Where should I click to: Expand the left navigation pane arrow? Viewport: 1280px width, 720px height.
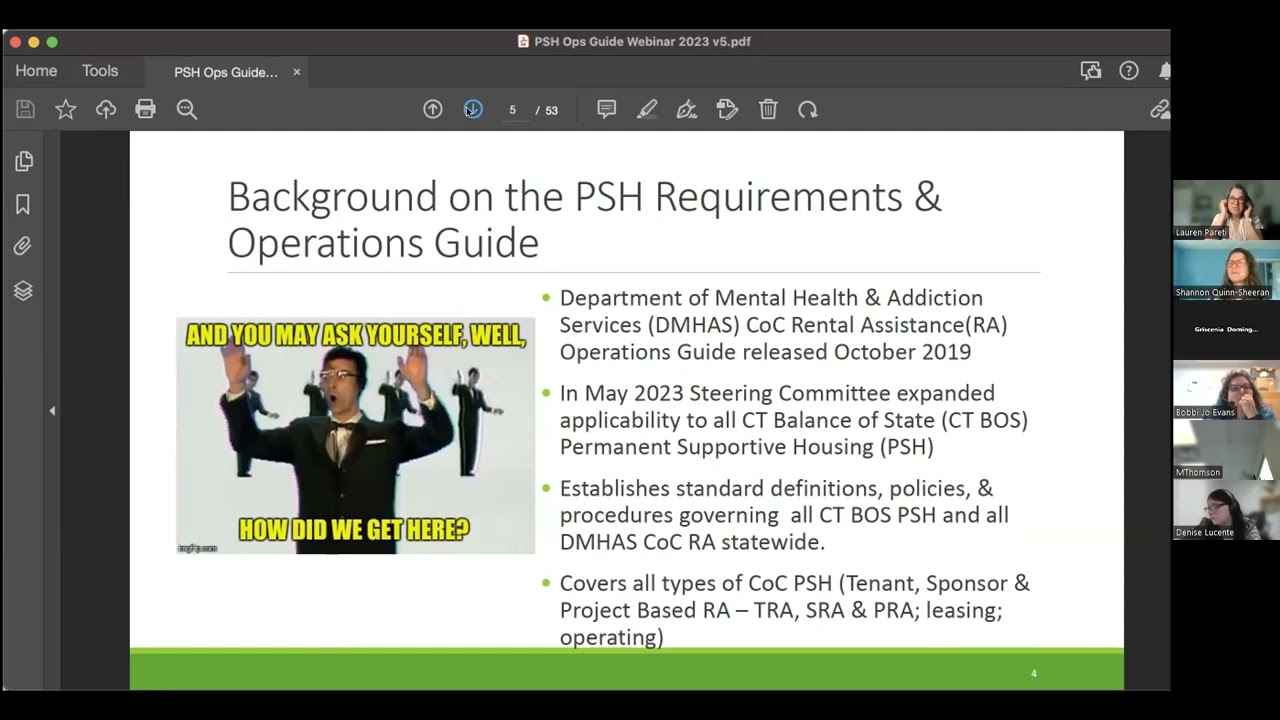click(52, 411)
